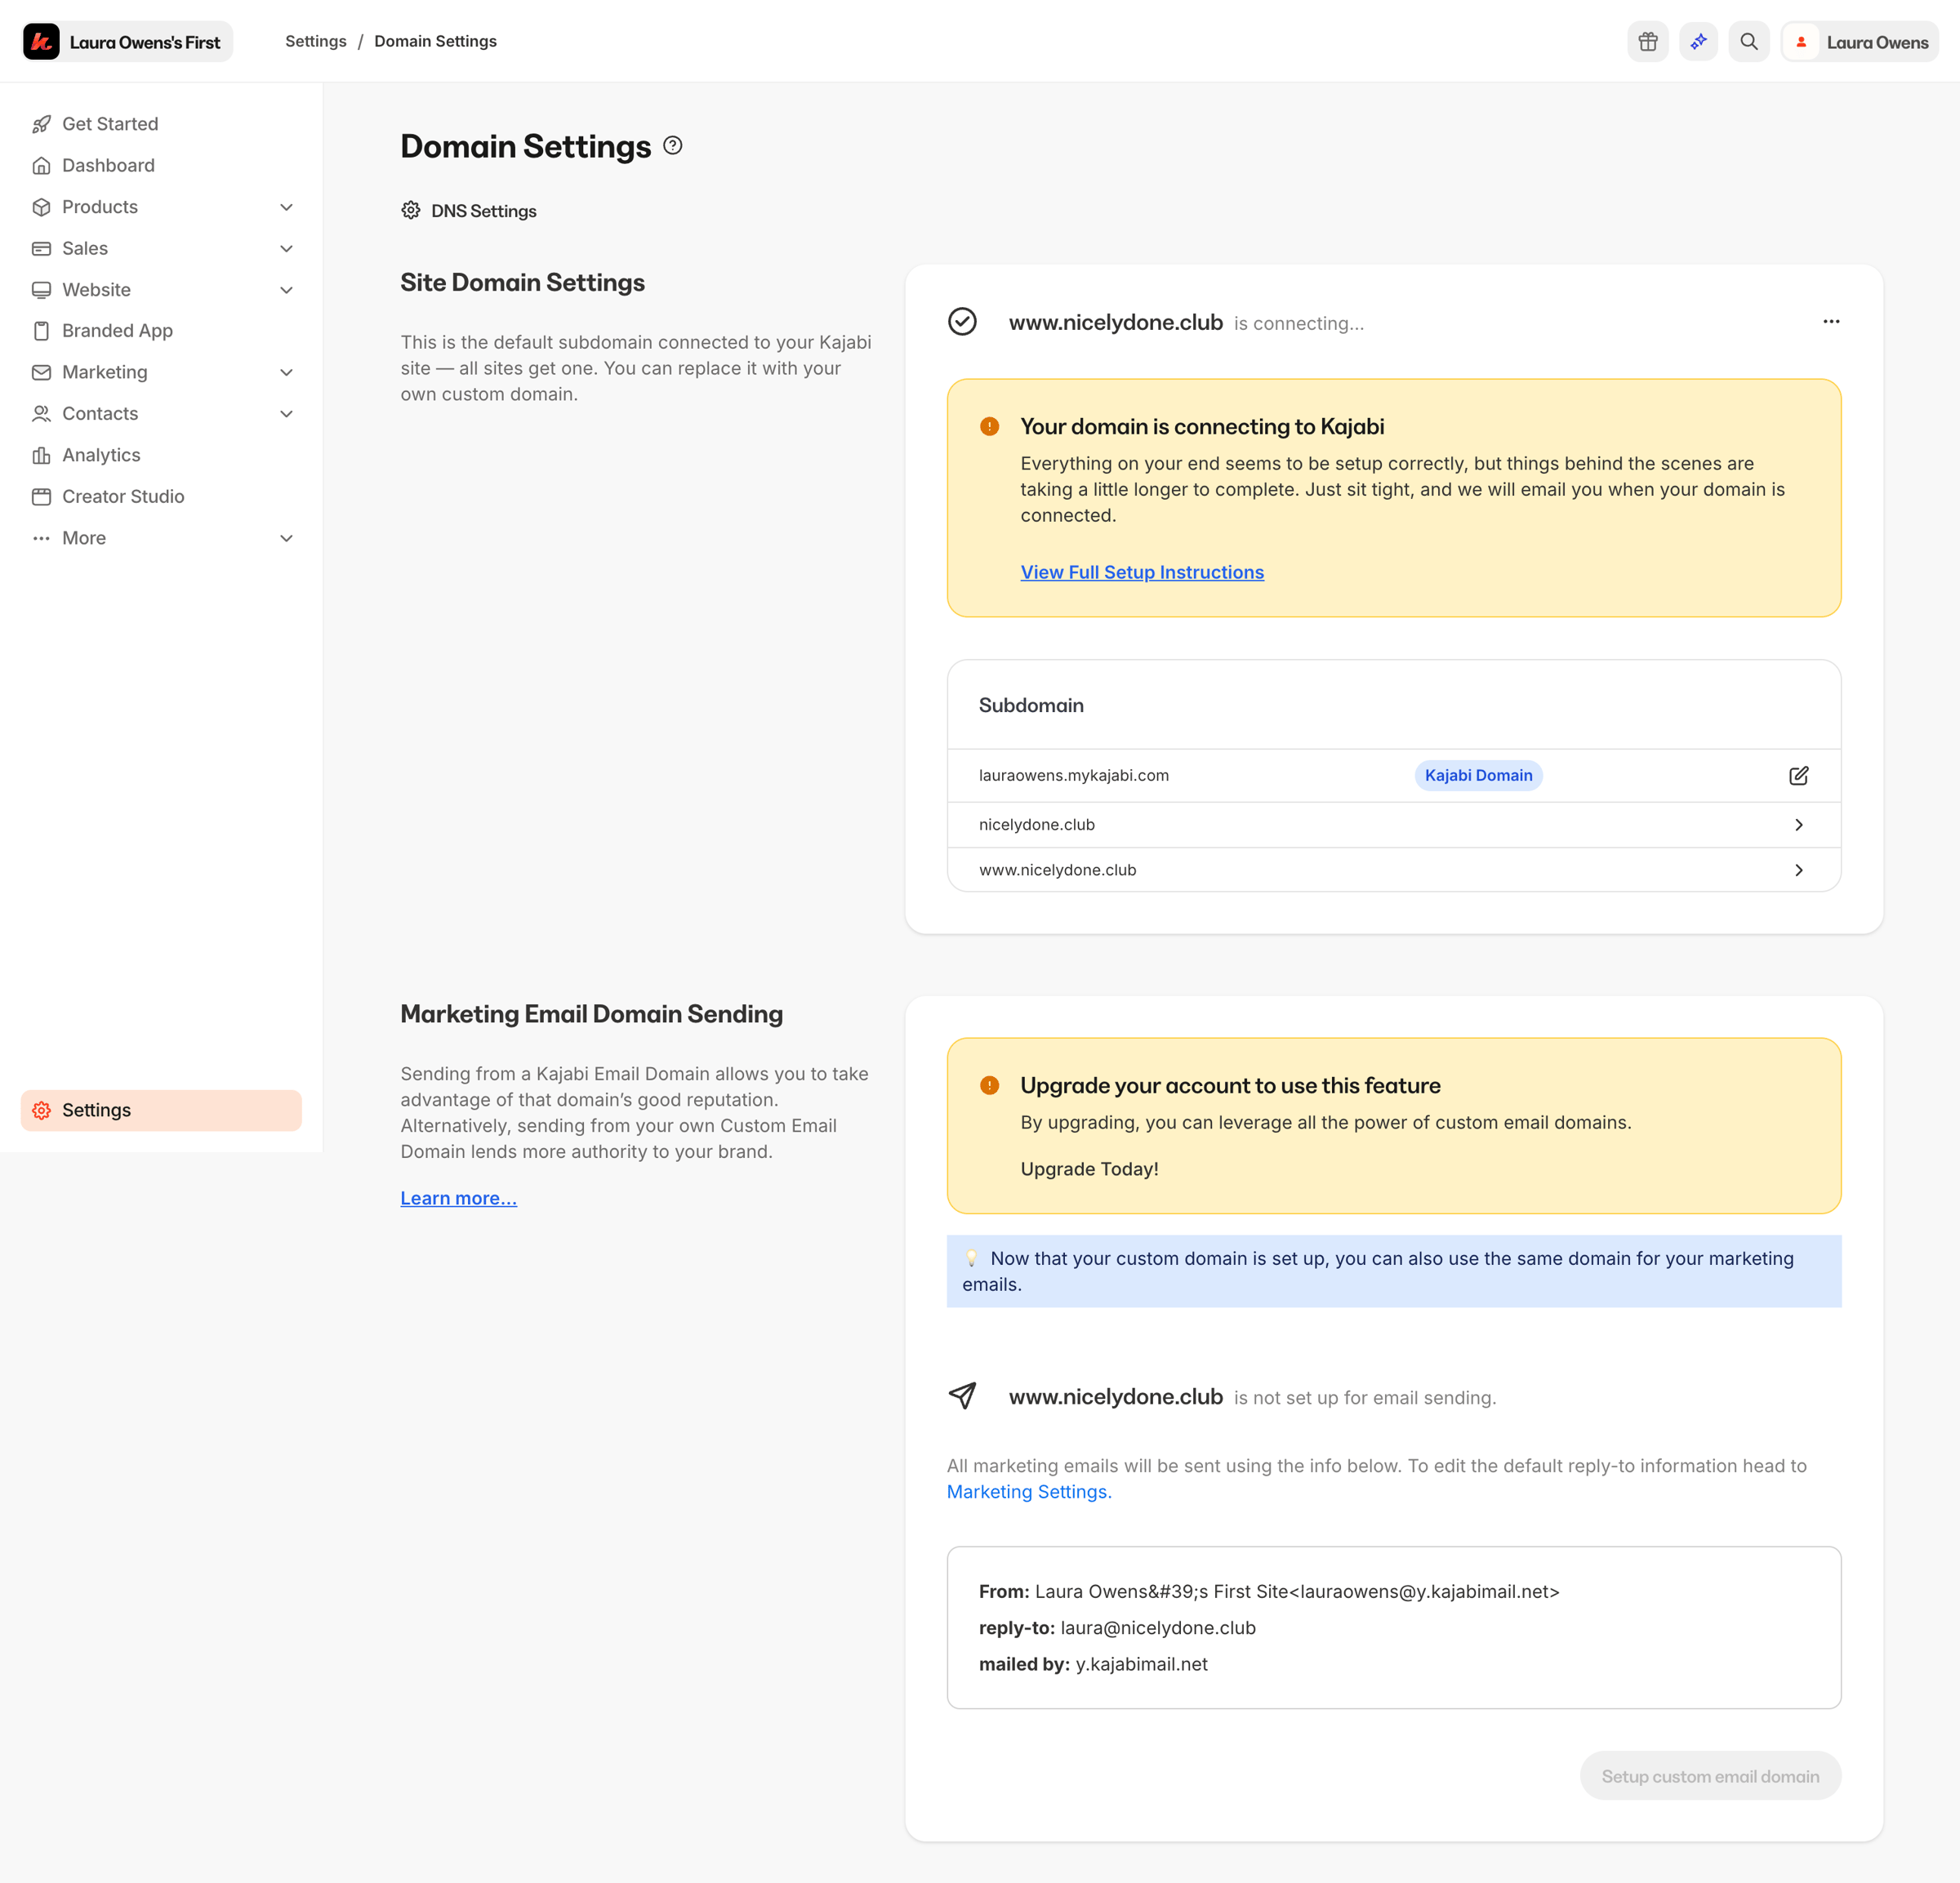Click the Get Started rocket icon
Viewport: 1960px width, 1883px height.
[41, 124]
